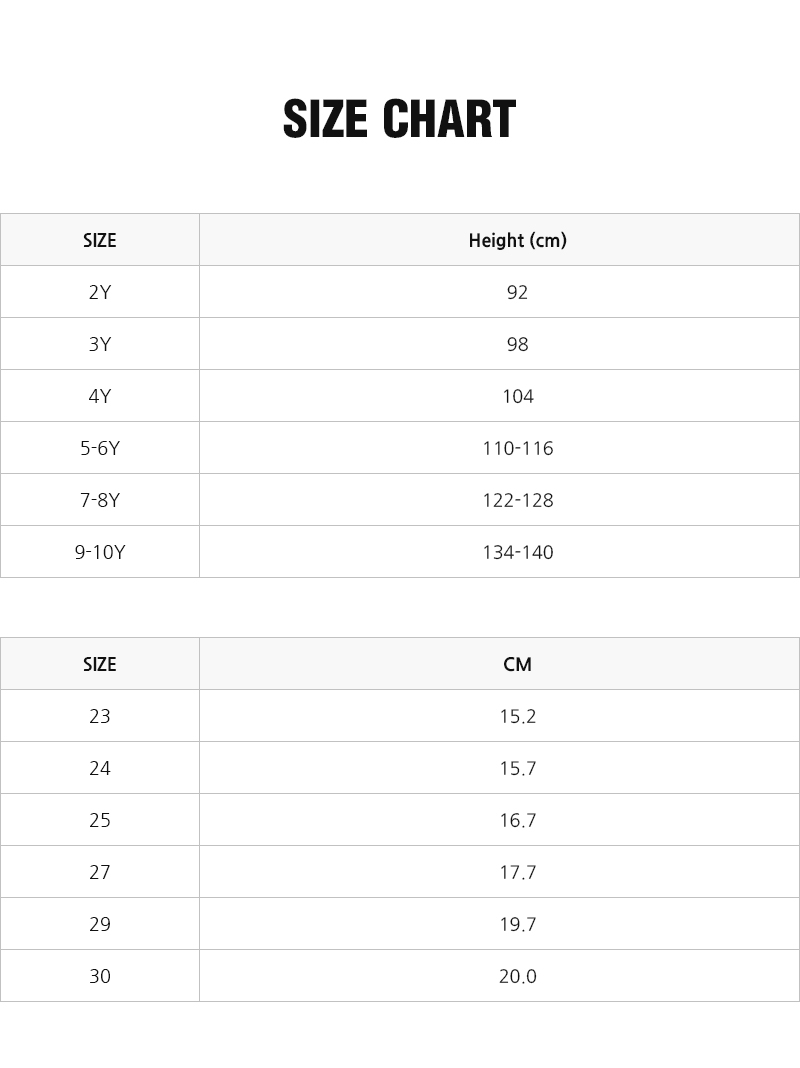Select shoe size 30 cell
Image resolution: width=800 pixels, height=1068 pixels.
click(x=100, y=976)
